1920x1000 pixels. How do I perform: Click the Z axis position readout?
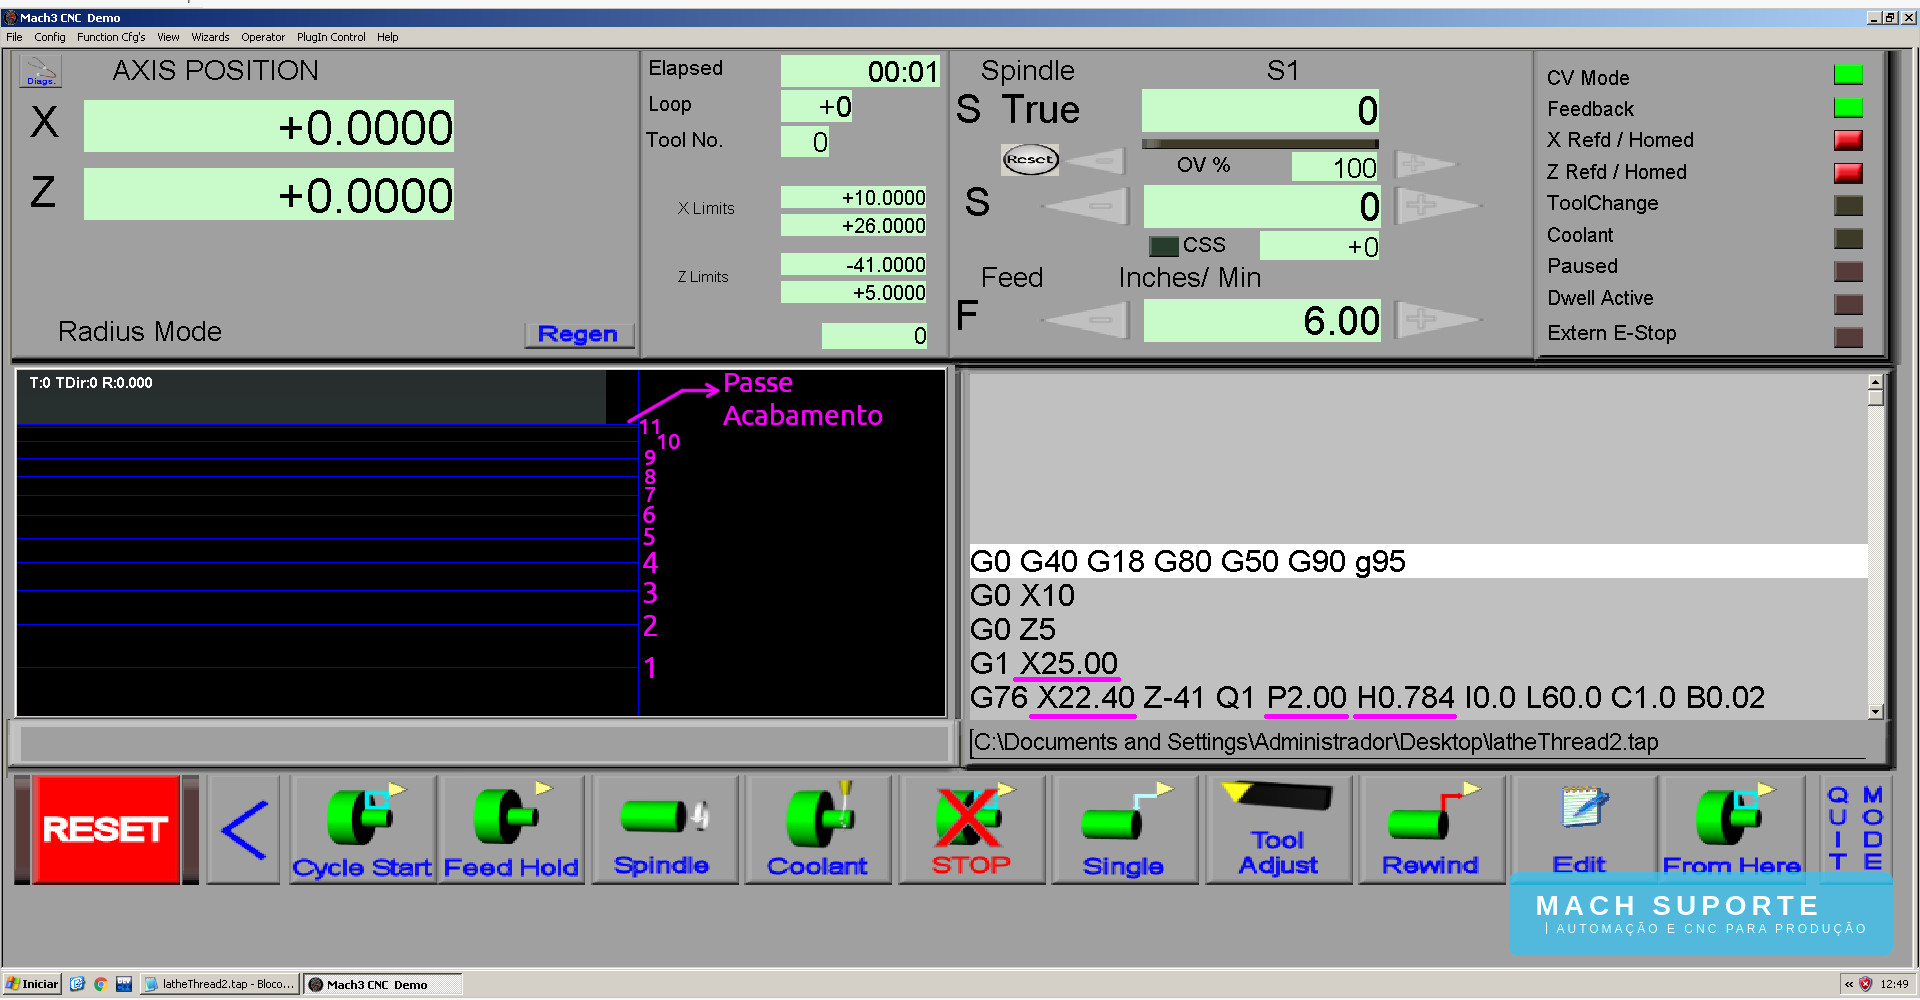click(269, 195)
